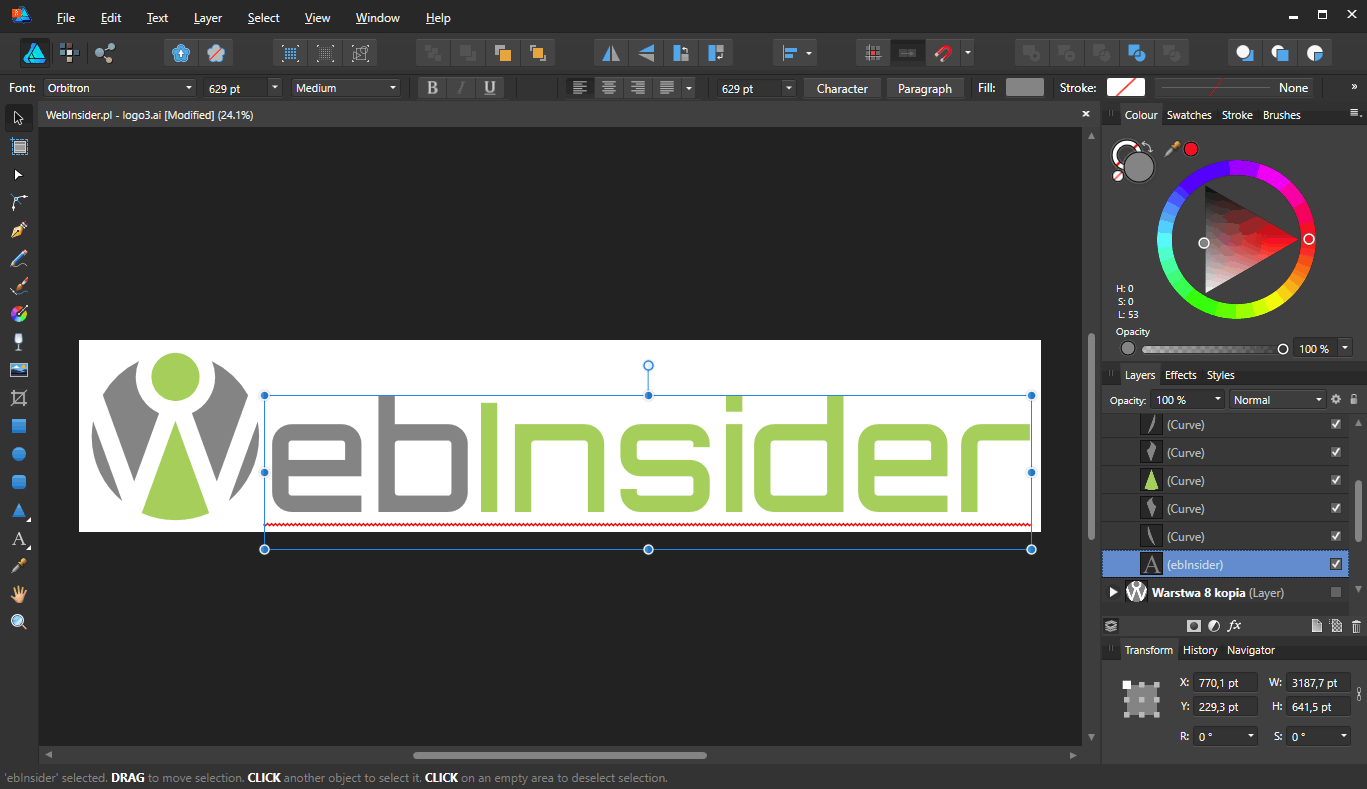Image resolution: width=1367 pixels, height=789 pixels.
Task: Select the Pencil tool
Action: [17, 257]
